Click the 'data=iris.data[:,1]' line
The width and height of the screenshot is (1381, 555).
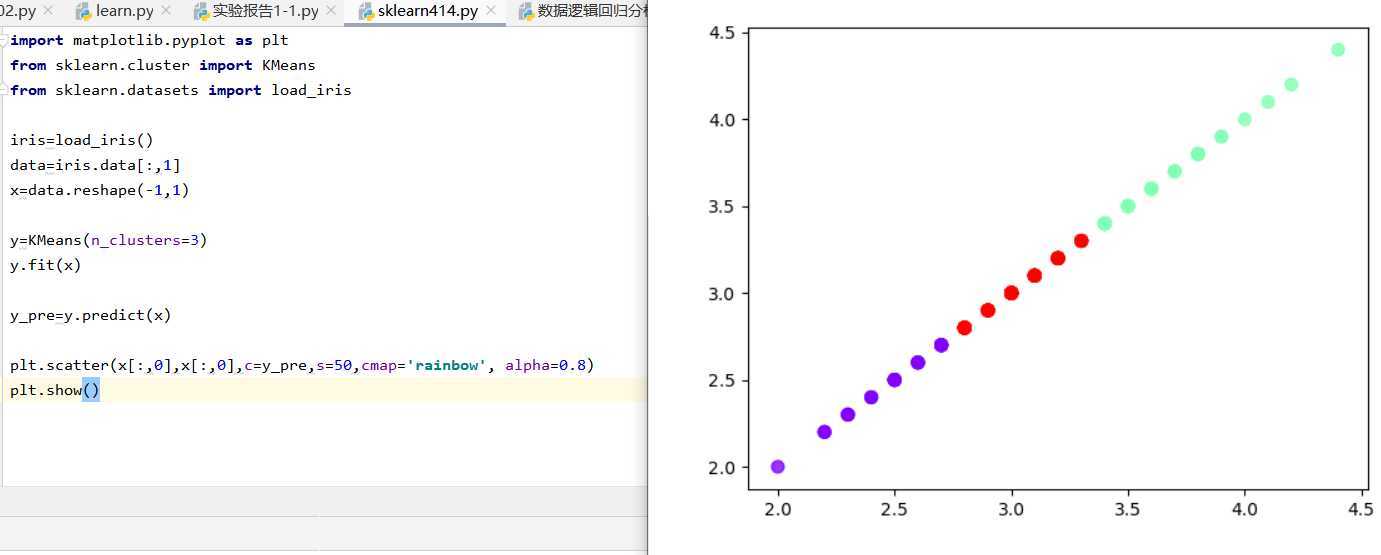click(96, 165)
